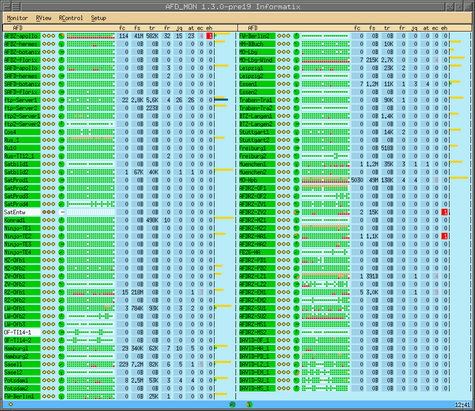Viewport: 475px width, 411px height.
Task: Select the Muenchen1 AFD entry
Action: point(257,164)
